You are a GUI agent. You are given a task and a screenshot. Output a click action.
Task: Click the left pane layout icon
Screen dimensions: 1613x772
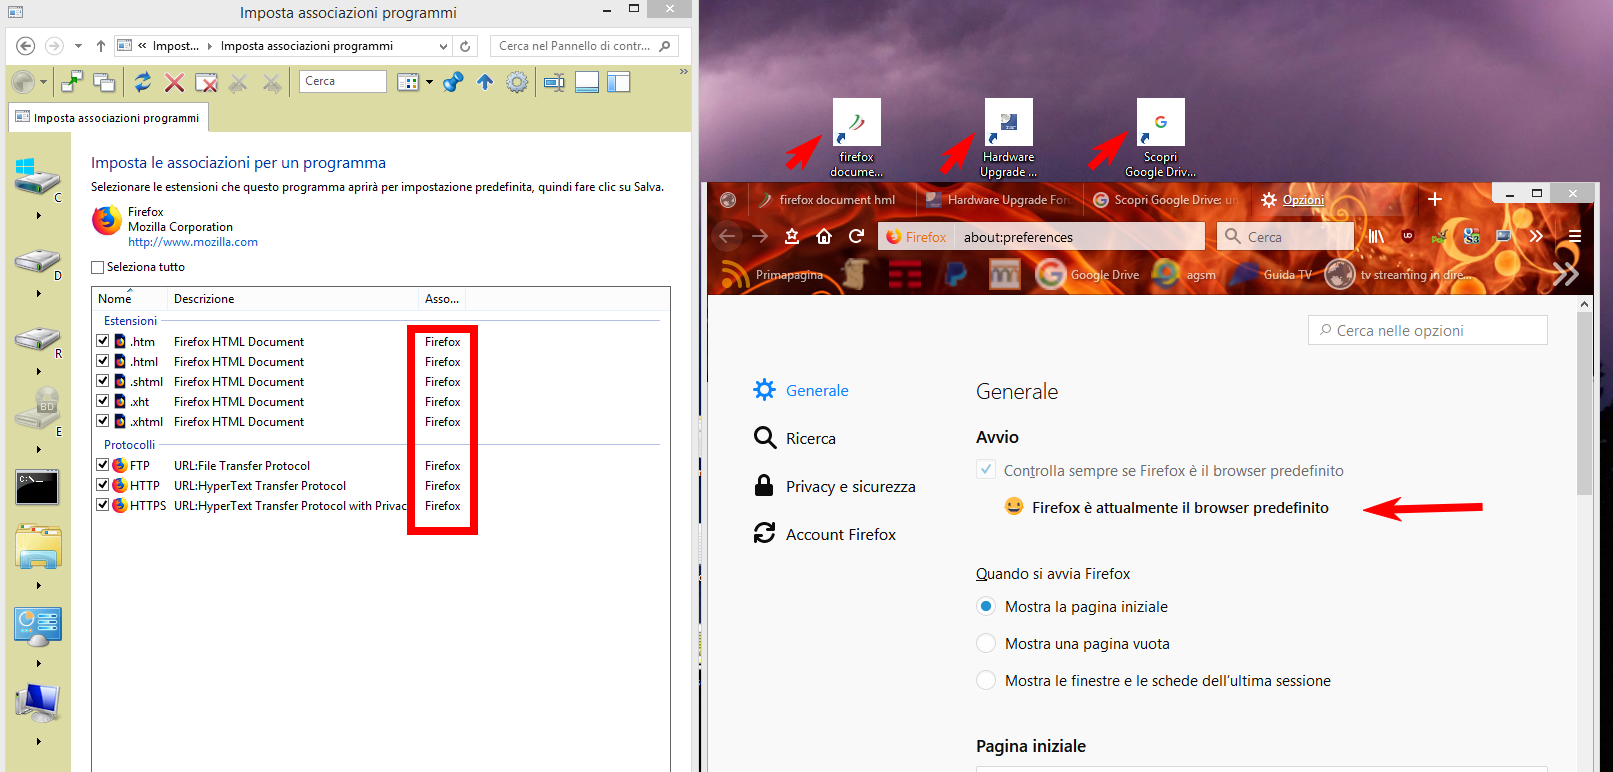point(619,82)
